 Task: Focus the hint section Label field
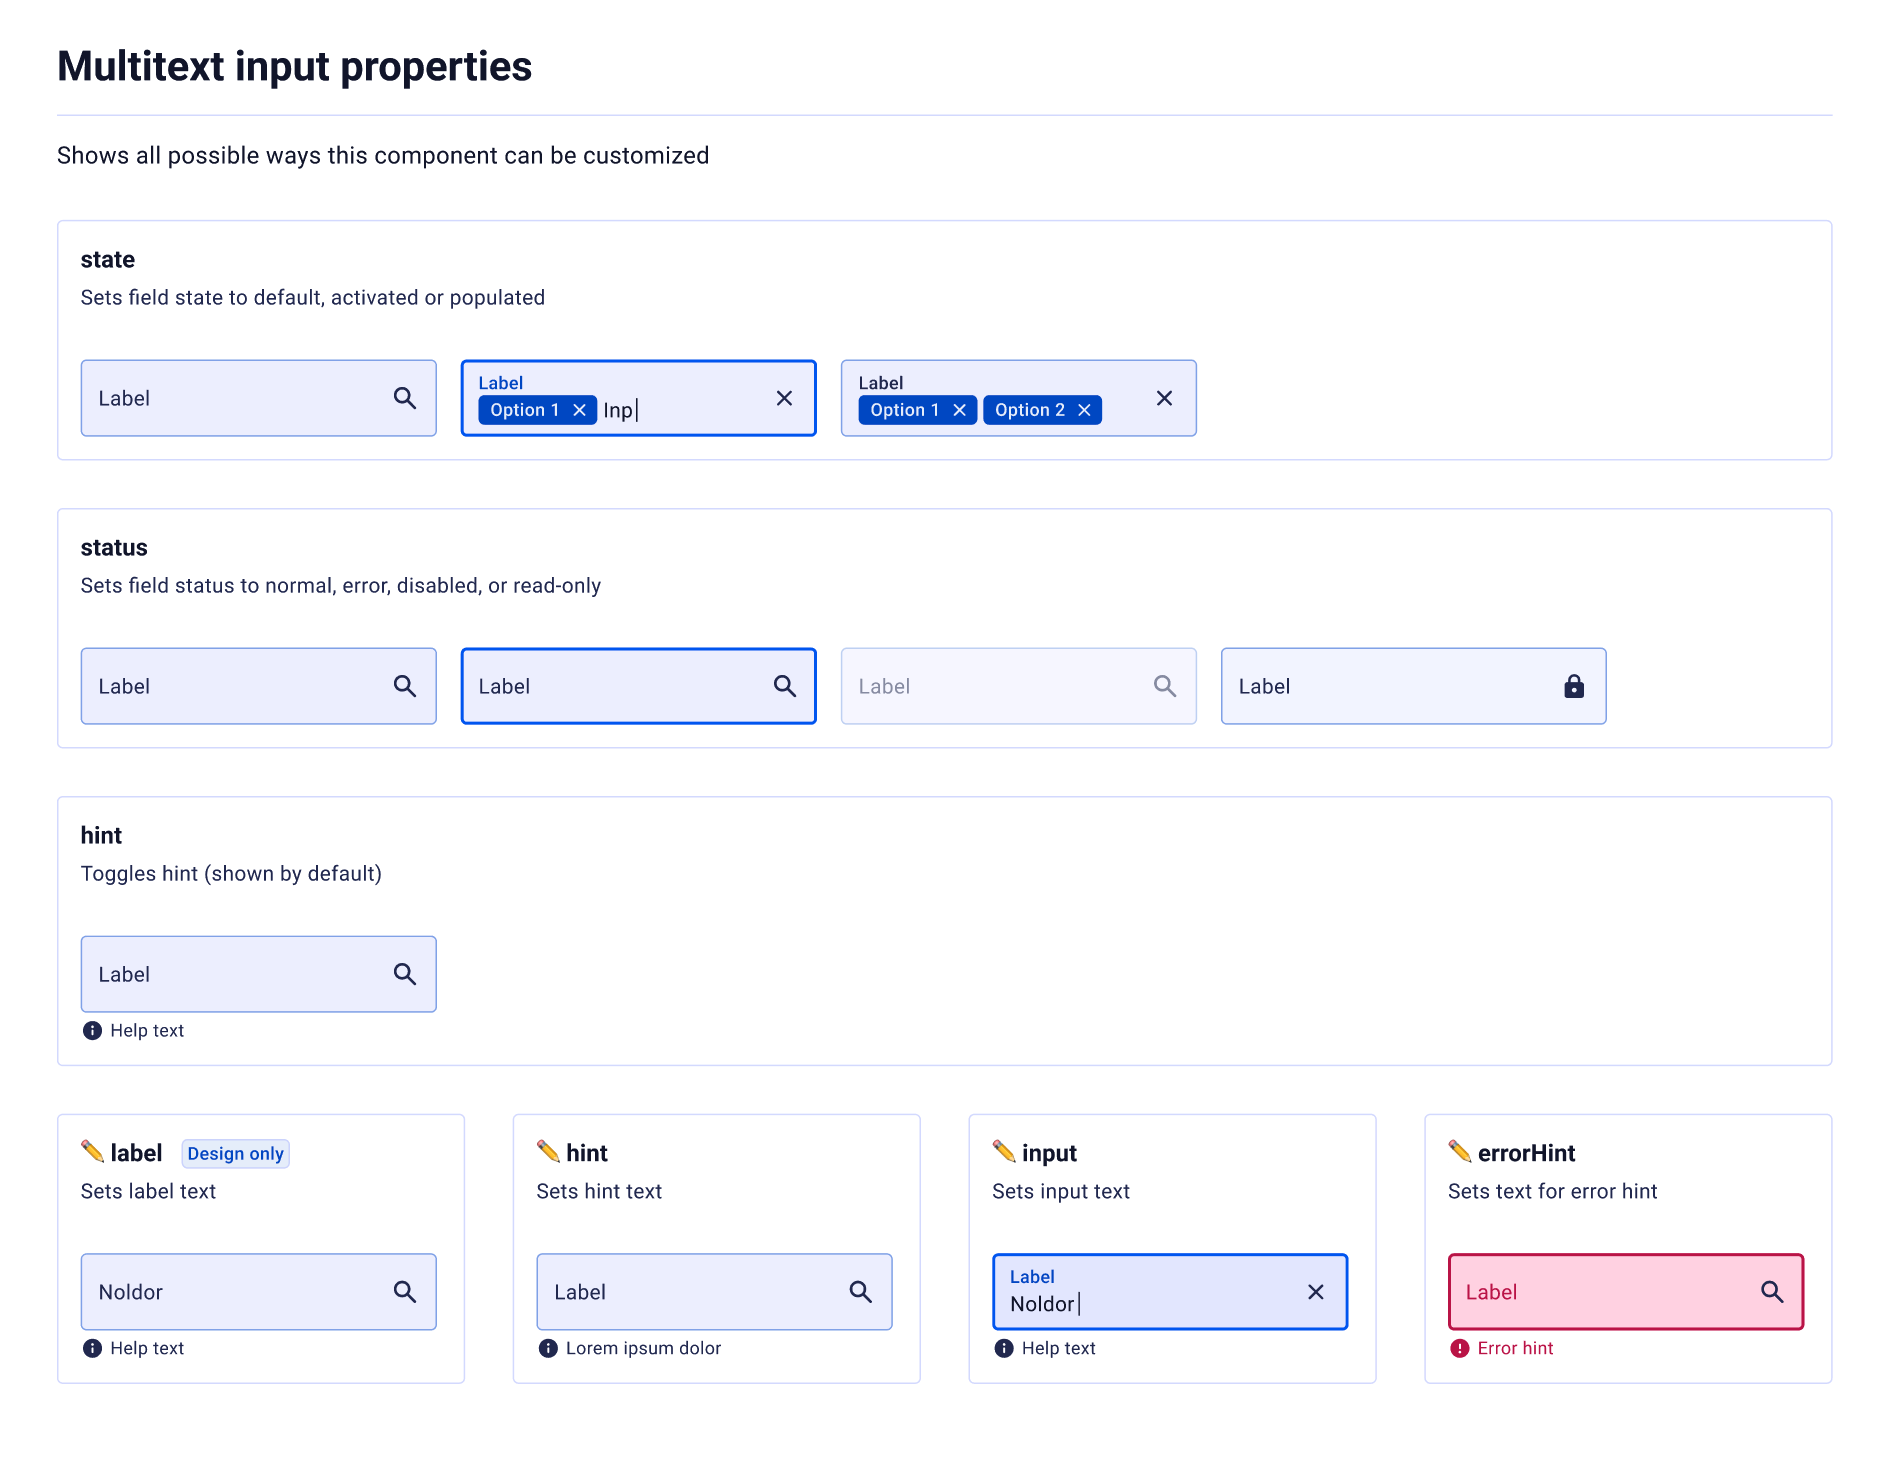[259, 974]
